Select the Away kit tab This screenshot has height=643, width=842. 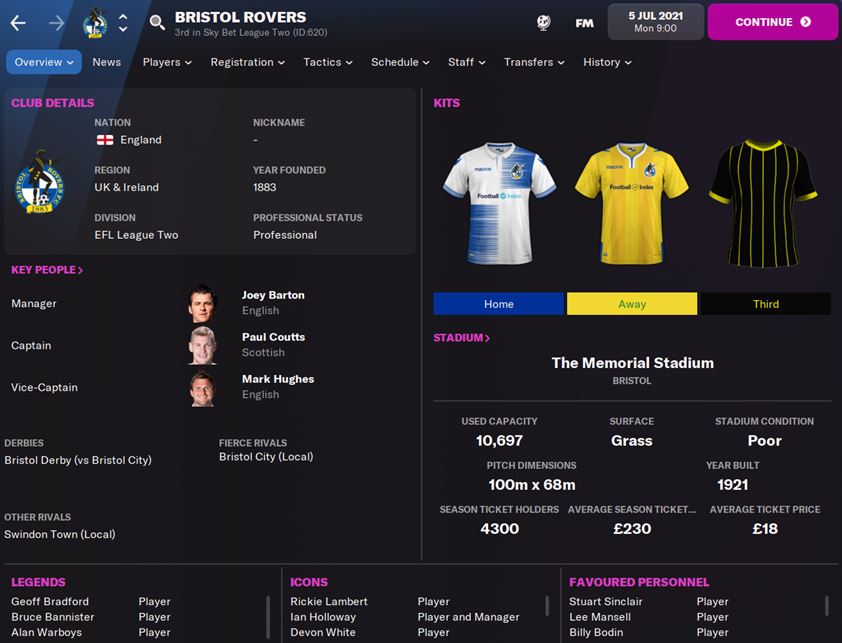click(632, 304)
